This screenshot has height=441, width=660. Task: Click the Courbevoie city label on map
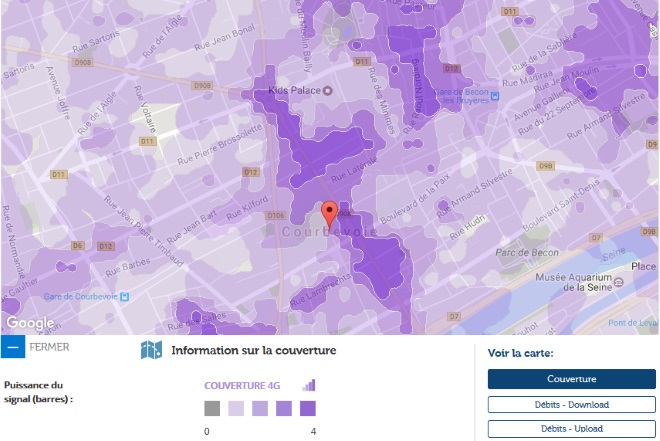(x=329, y=232)
